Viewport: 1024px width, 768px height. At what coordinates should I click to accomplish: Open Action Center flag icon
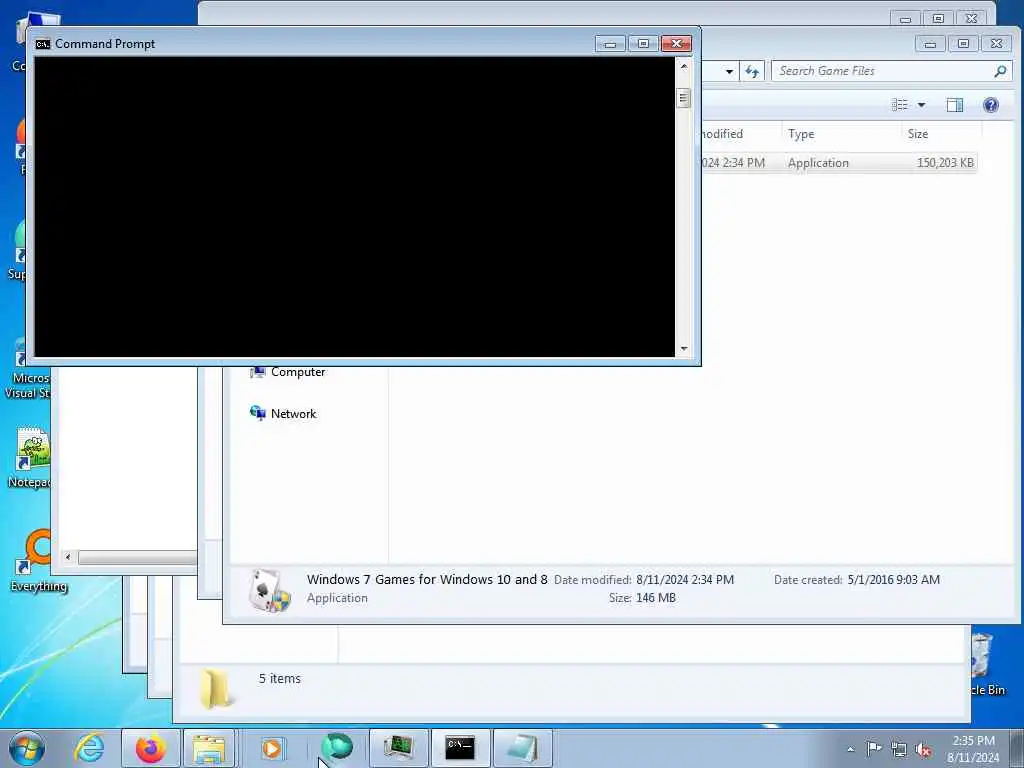click(x=874, y=749)
